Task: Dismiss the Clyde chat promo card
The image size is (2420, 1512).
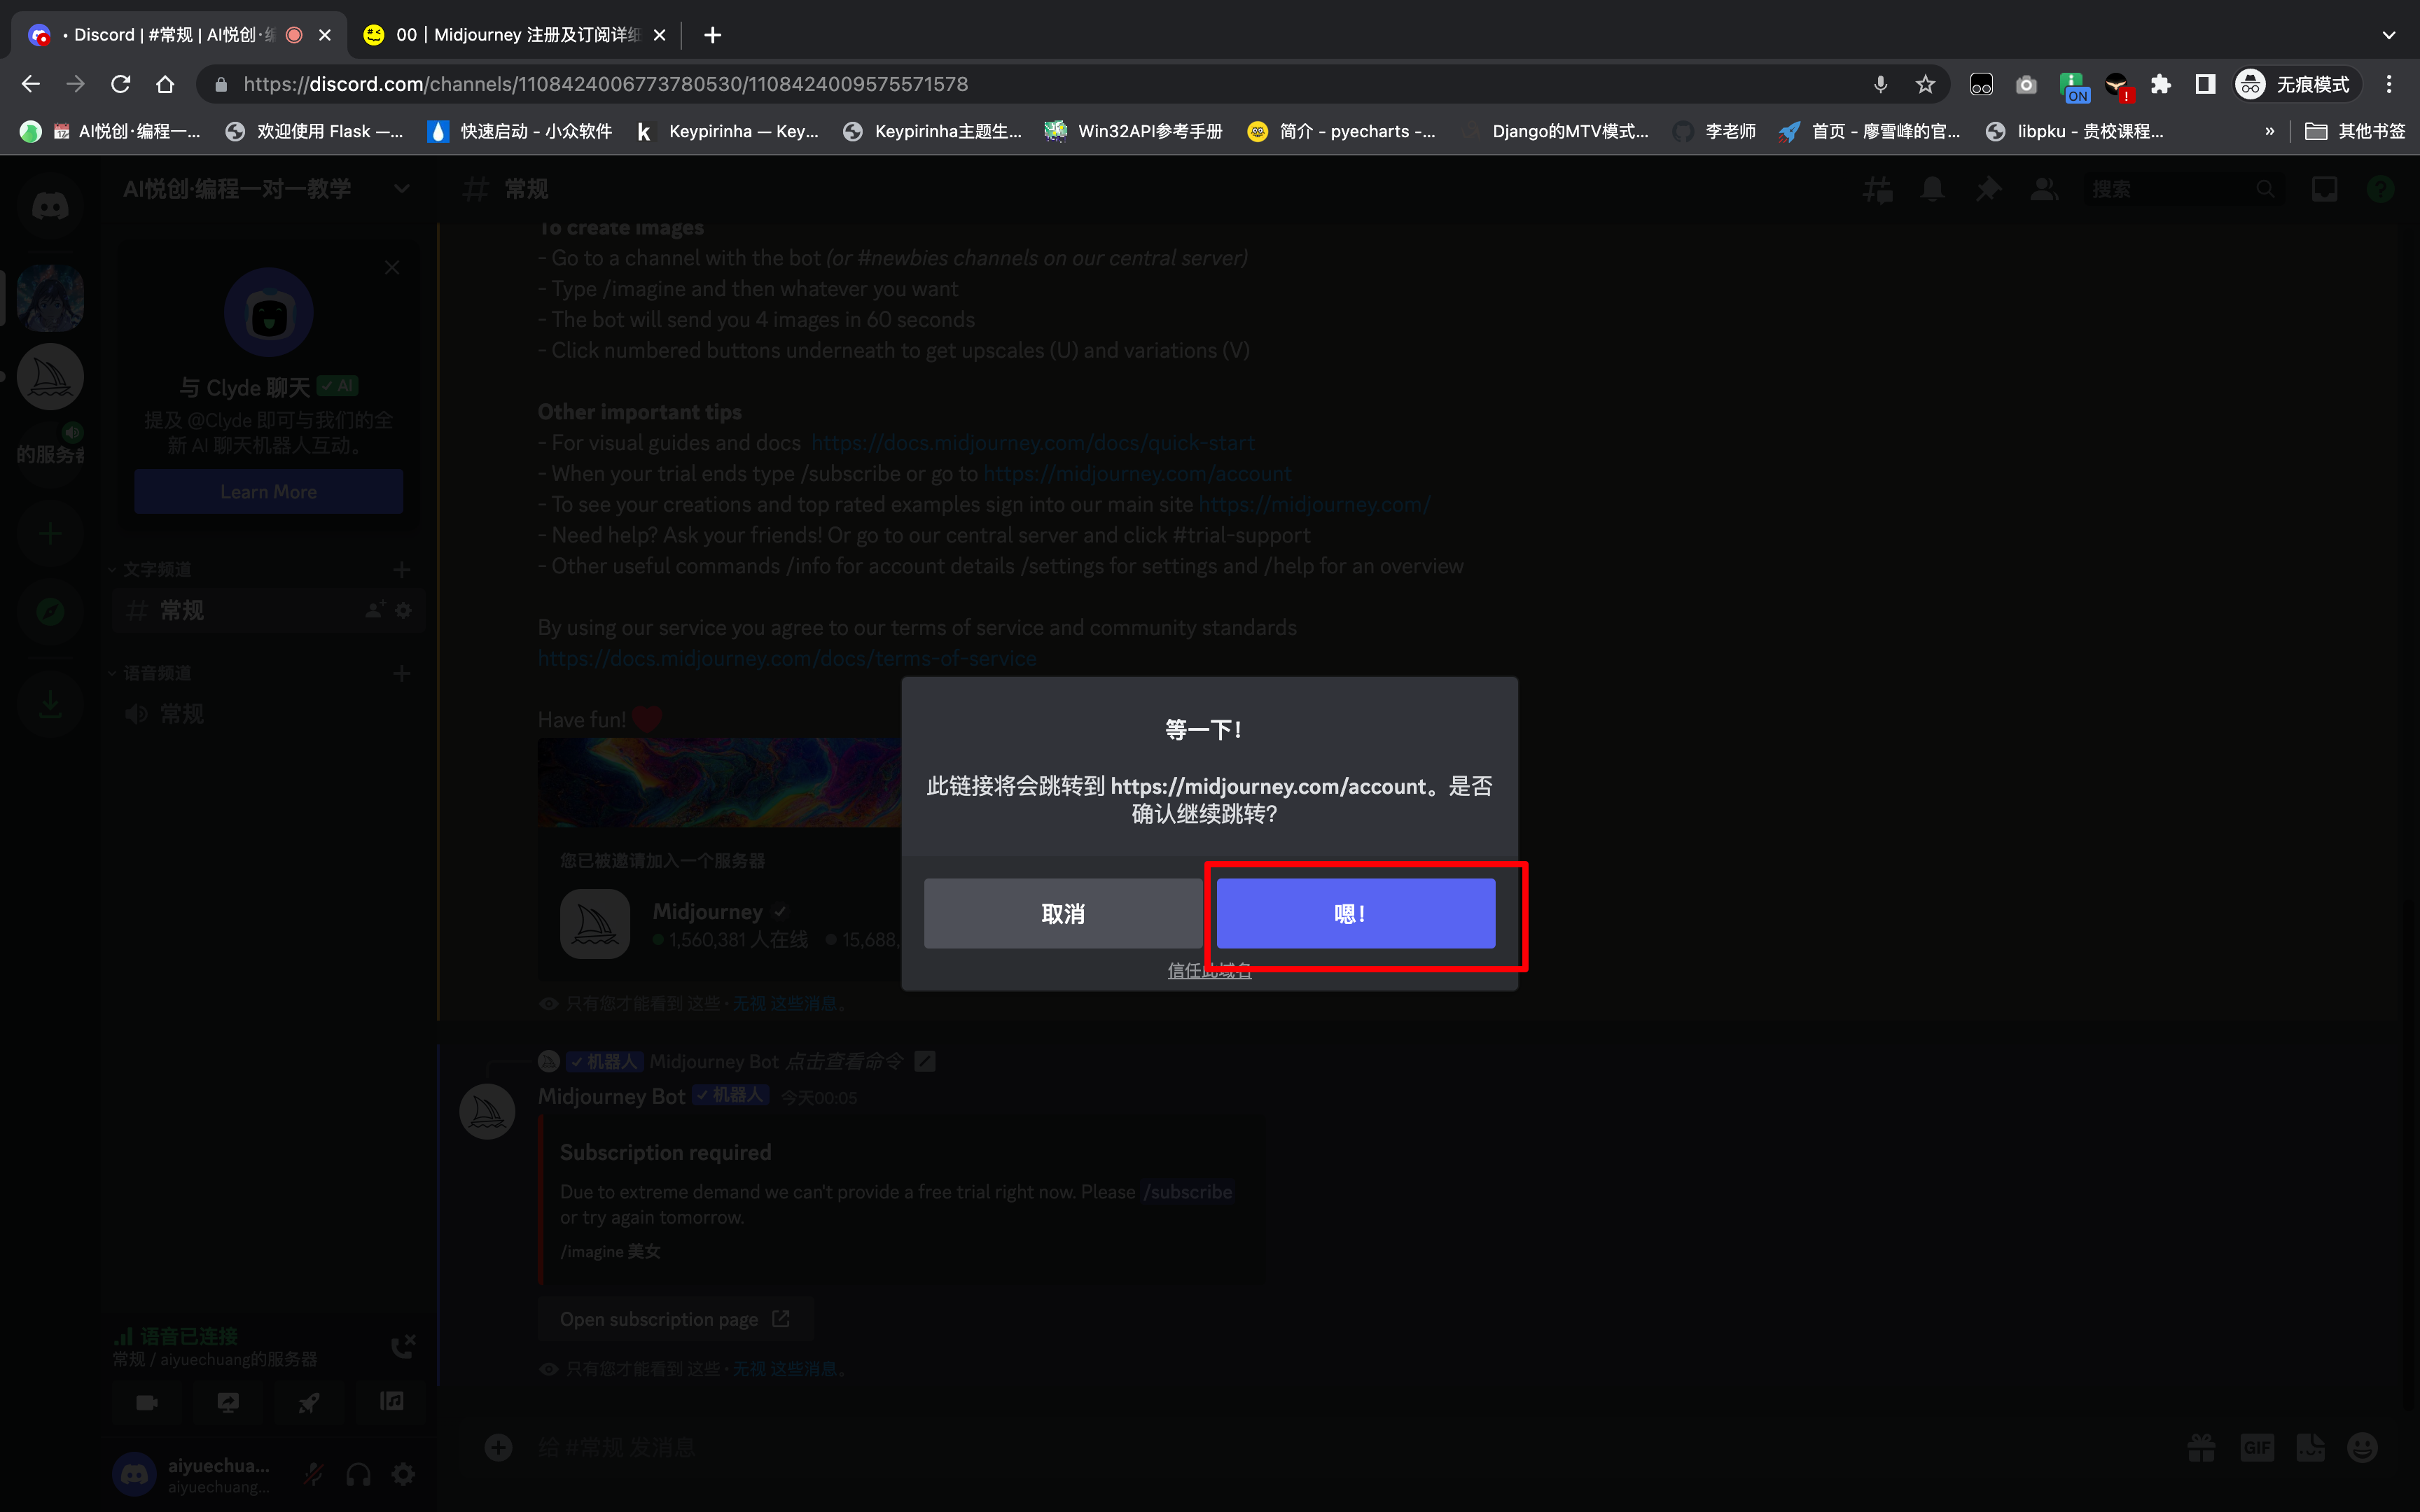Action: click(x=392, y=267)
